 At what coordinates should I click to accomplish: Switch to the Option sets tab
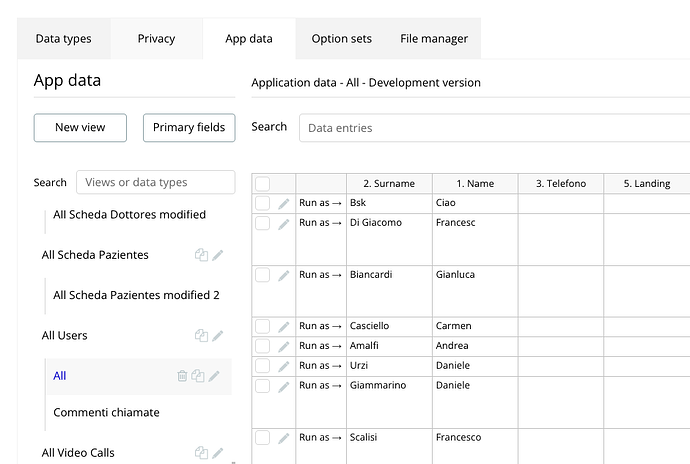tap(341, 39)
